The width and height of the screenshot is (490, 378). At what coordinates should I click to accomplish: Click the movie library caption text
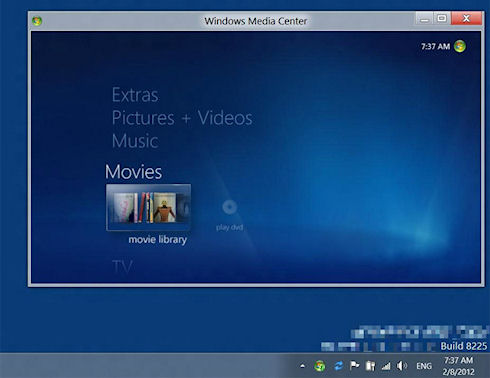158,240
